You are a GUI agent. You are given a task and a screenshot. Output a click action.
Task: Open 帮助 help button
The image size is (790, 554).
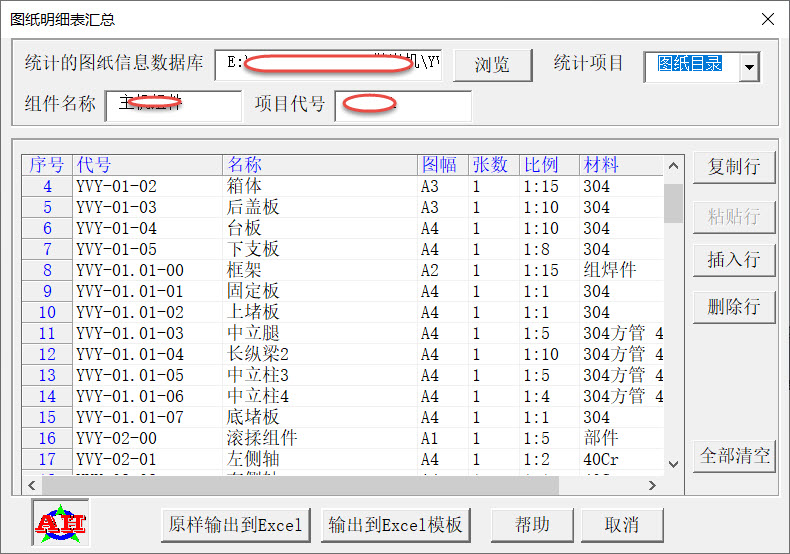point(532,525)
